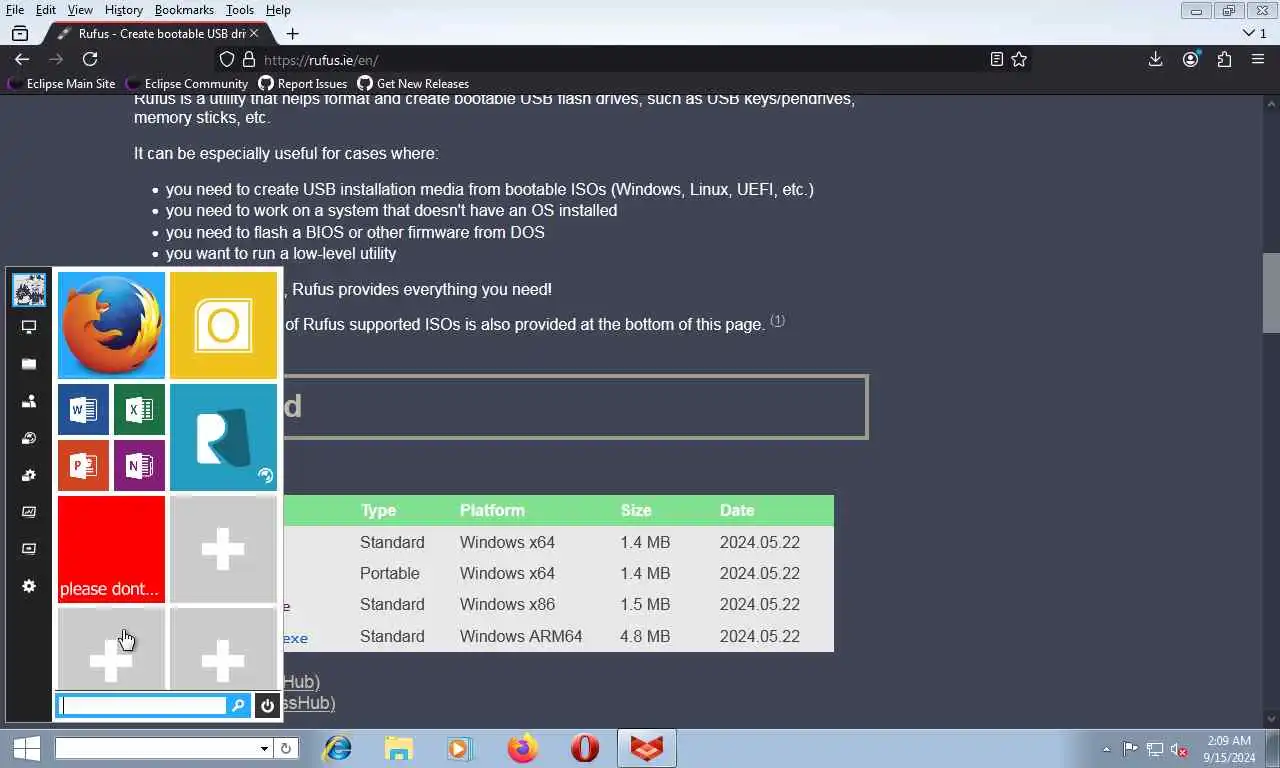This screenshot has height=768, width=1280.
Task: Open the yellow Outlook tile
Action: pos(223,325)
